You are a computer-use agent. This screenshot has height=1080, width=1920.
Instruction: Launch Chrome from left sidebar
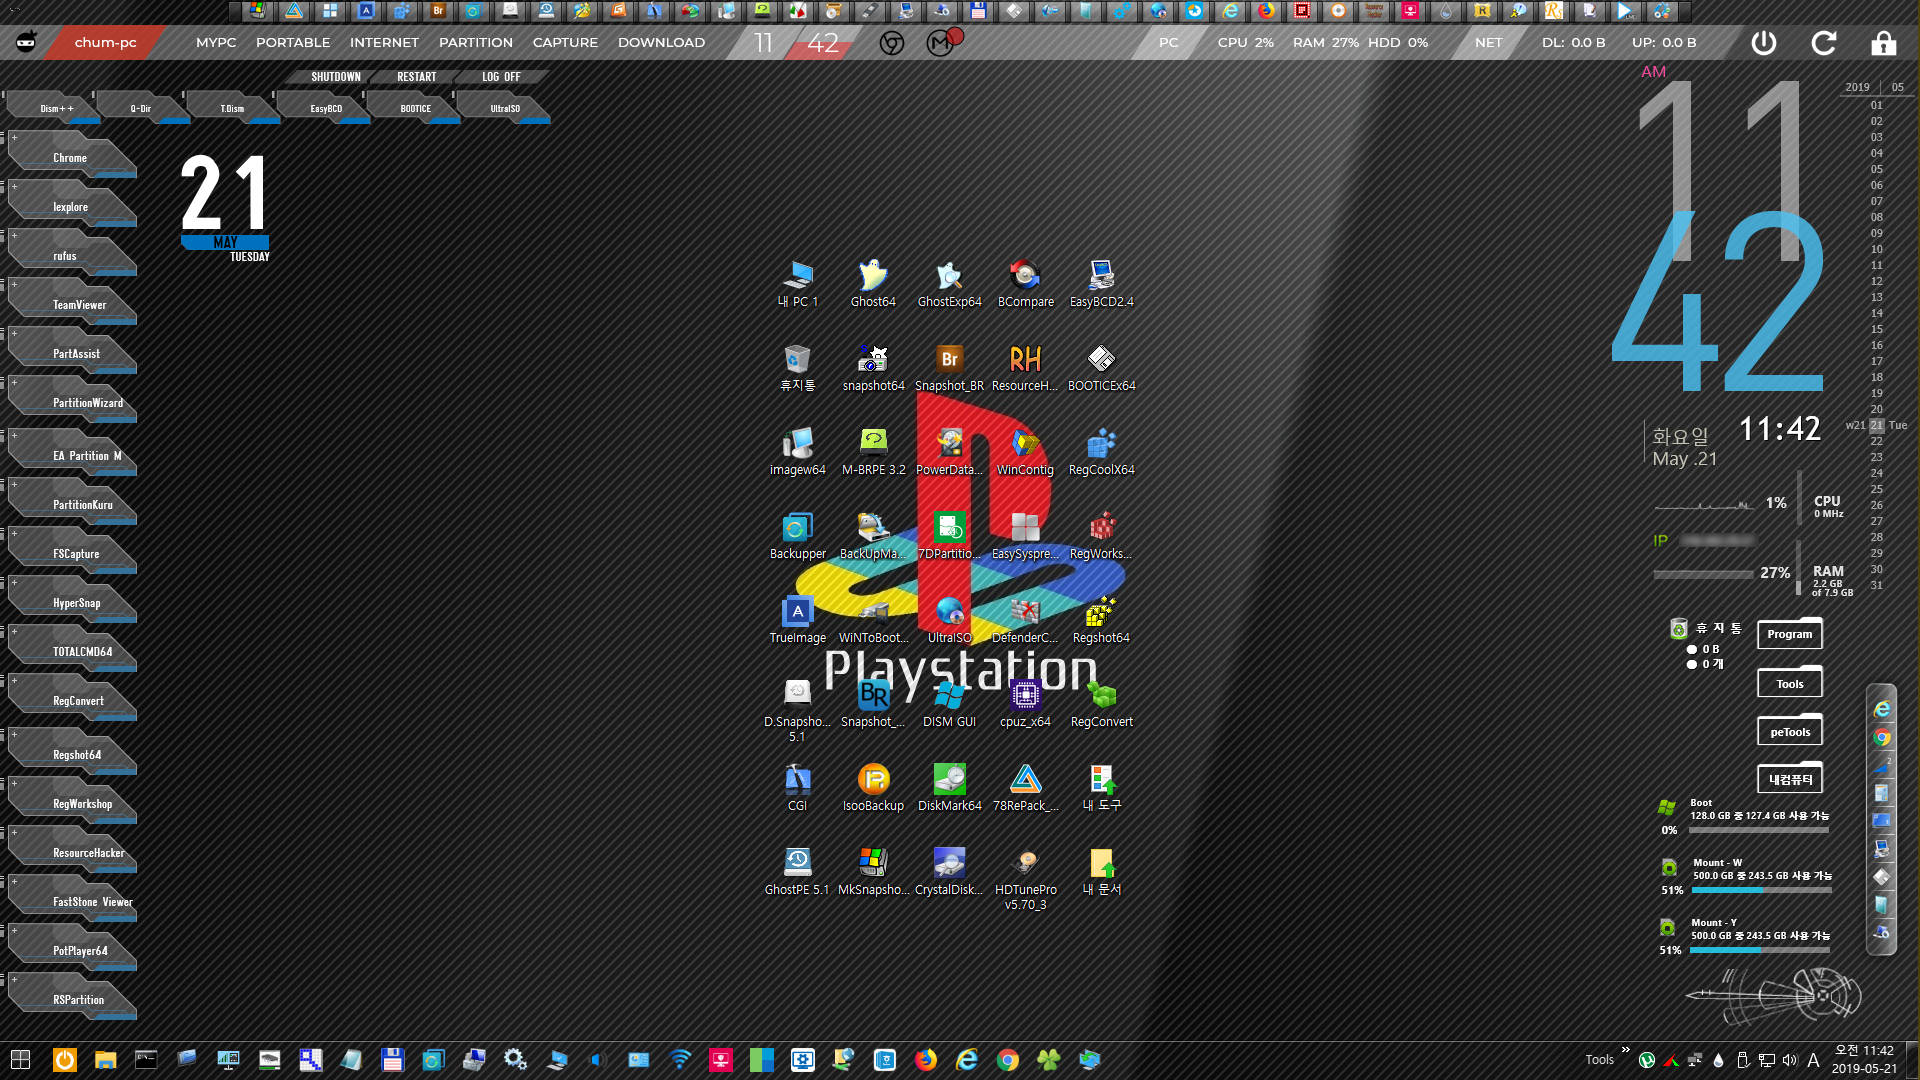pyautogui.click(x=72, y=157)
